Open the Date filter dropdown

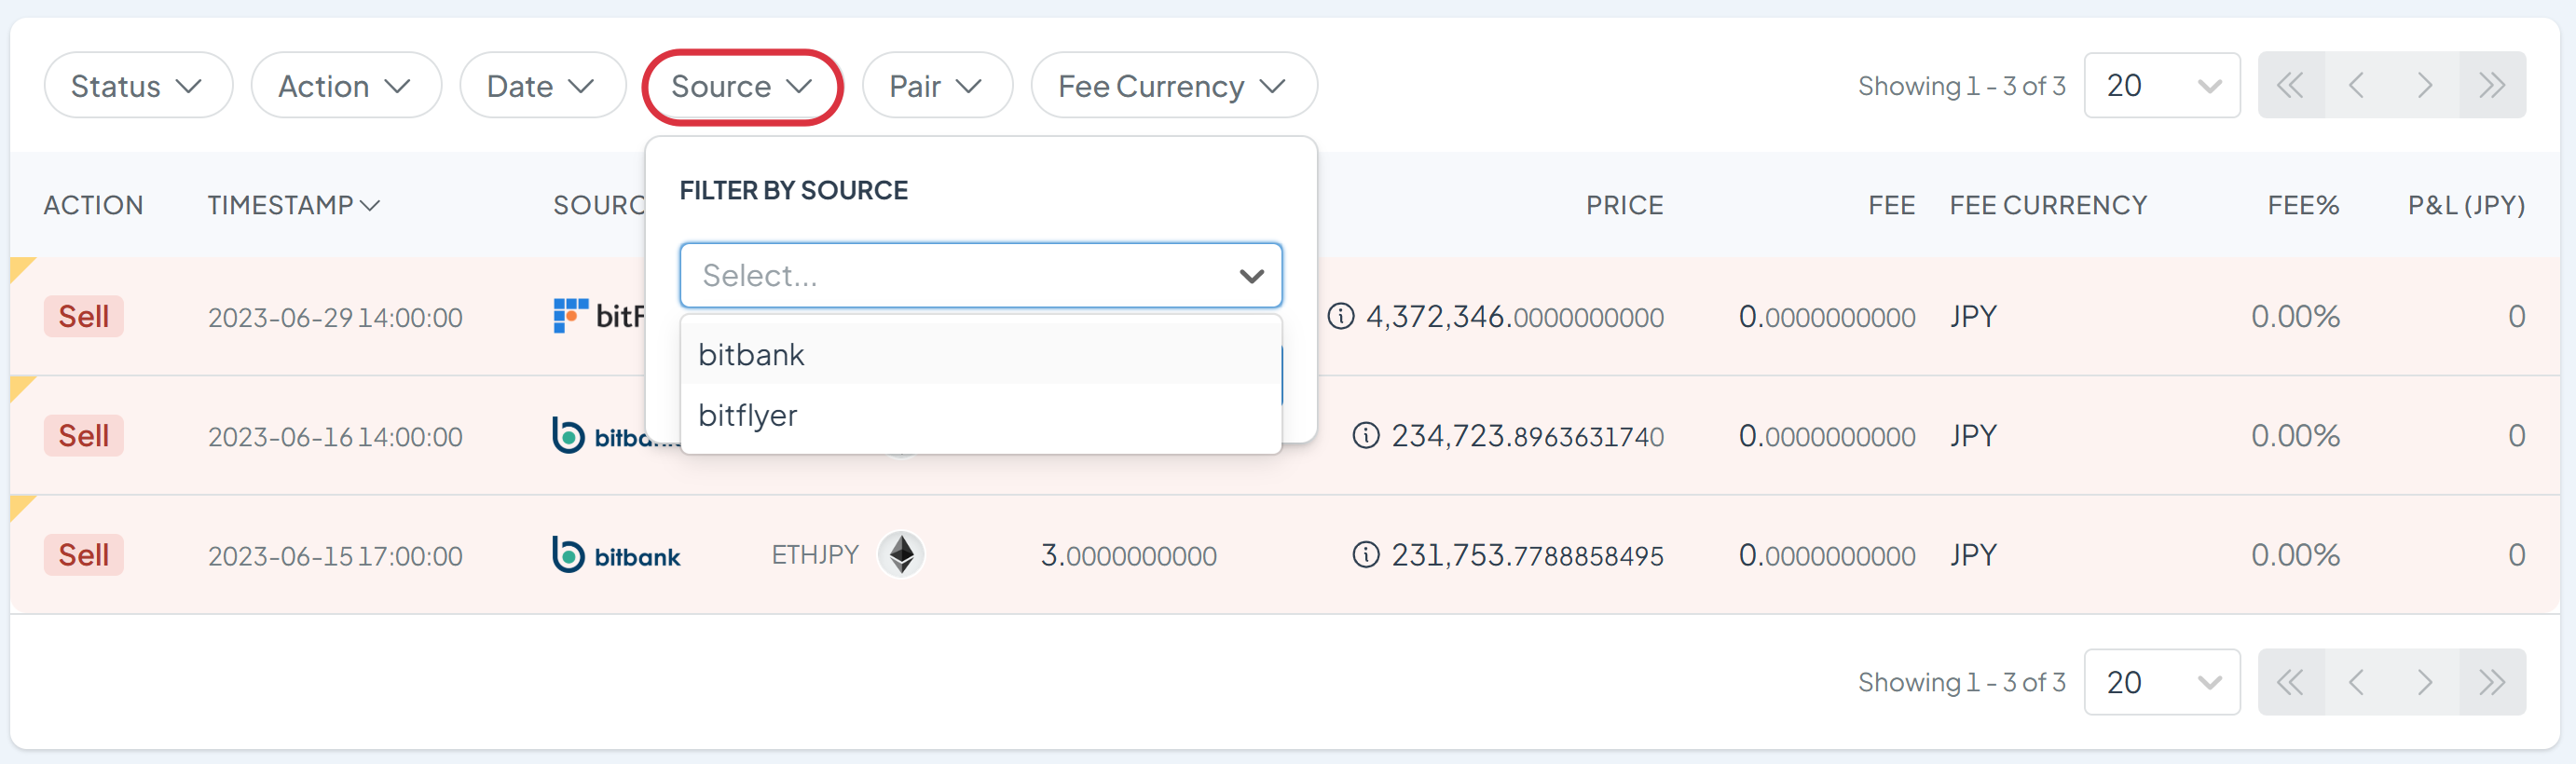point(541,86)
